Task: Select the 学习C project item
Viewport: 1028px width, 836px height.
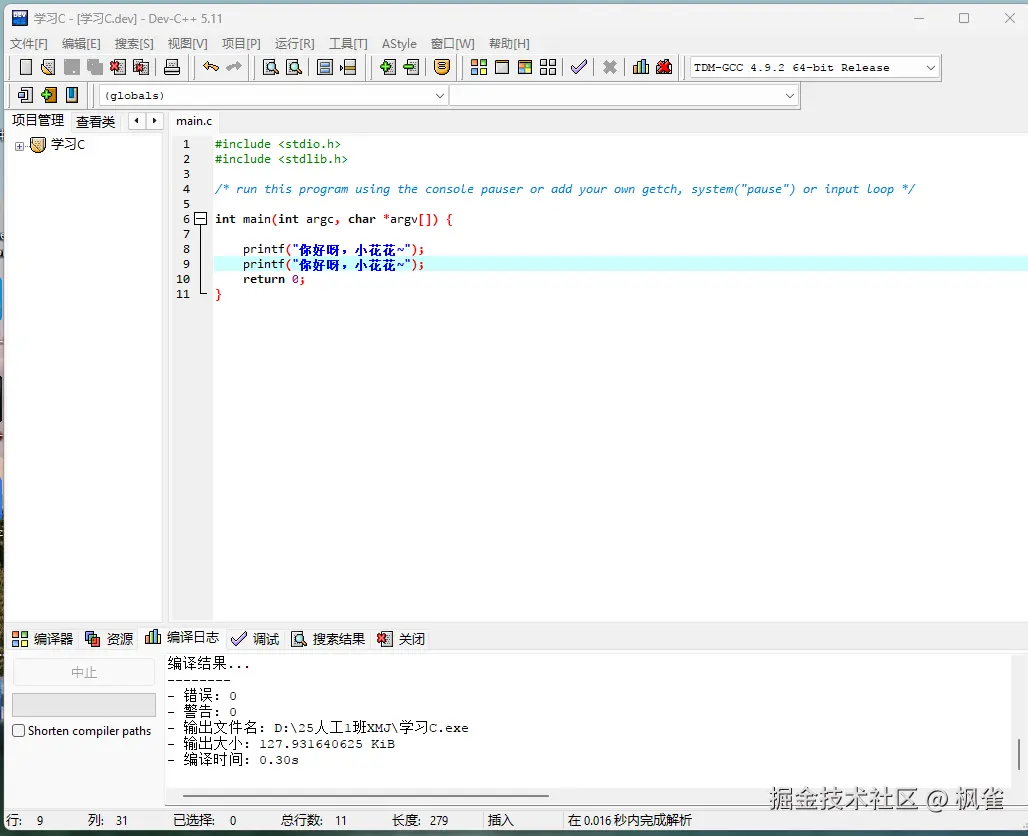Action: click(68, 144)
